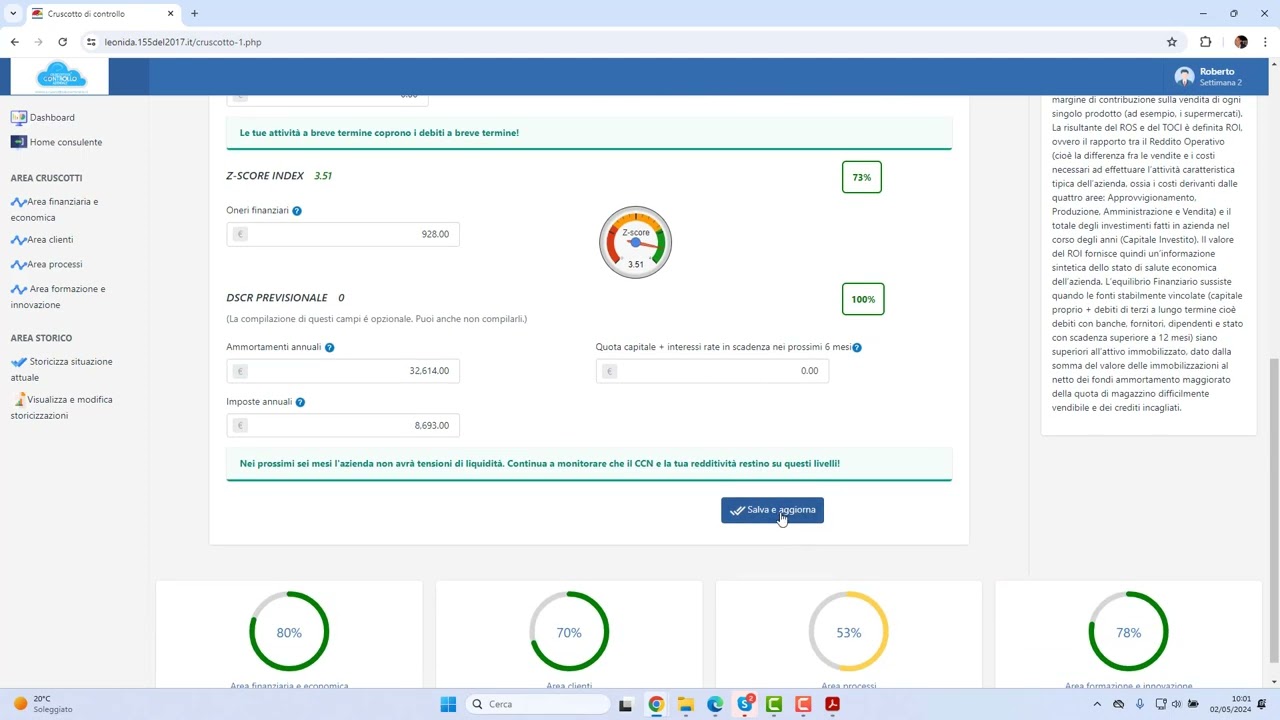This screenshot has height=720, width=1280.
Task: Reload the page in browser
Action: coord(62,42)
